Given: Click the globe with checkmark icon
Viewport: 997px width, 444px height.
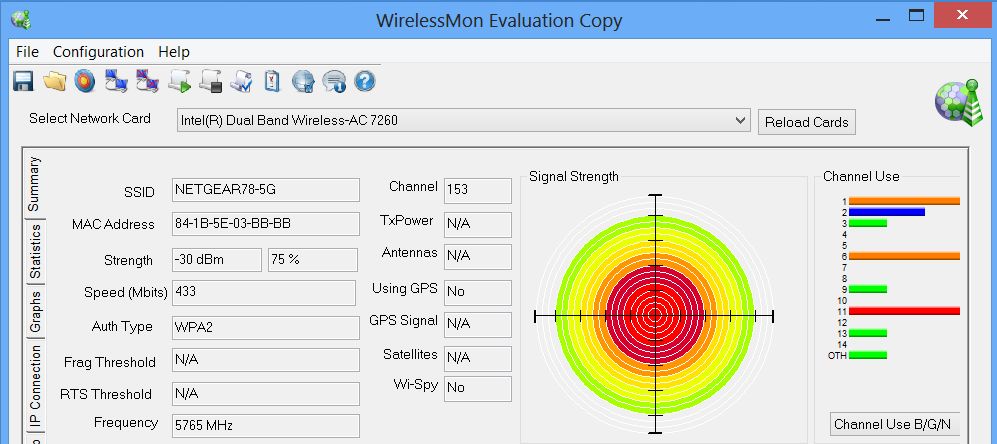Looking at the screenshot, I should click(303, 81).
